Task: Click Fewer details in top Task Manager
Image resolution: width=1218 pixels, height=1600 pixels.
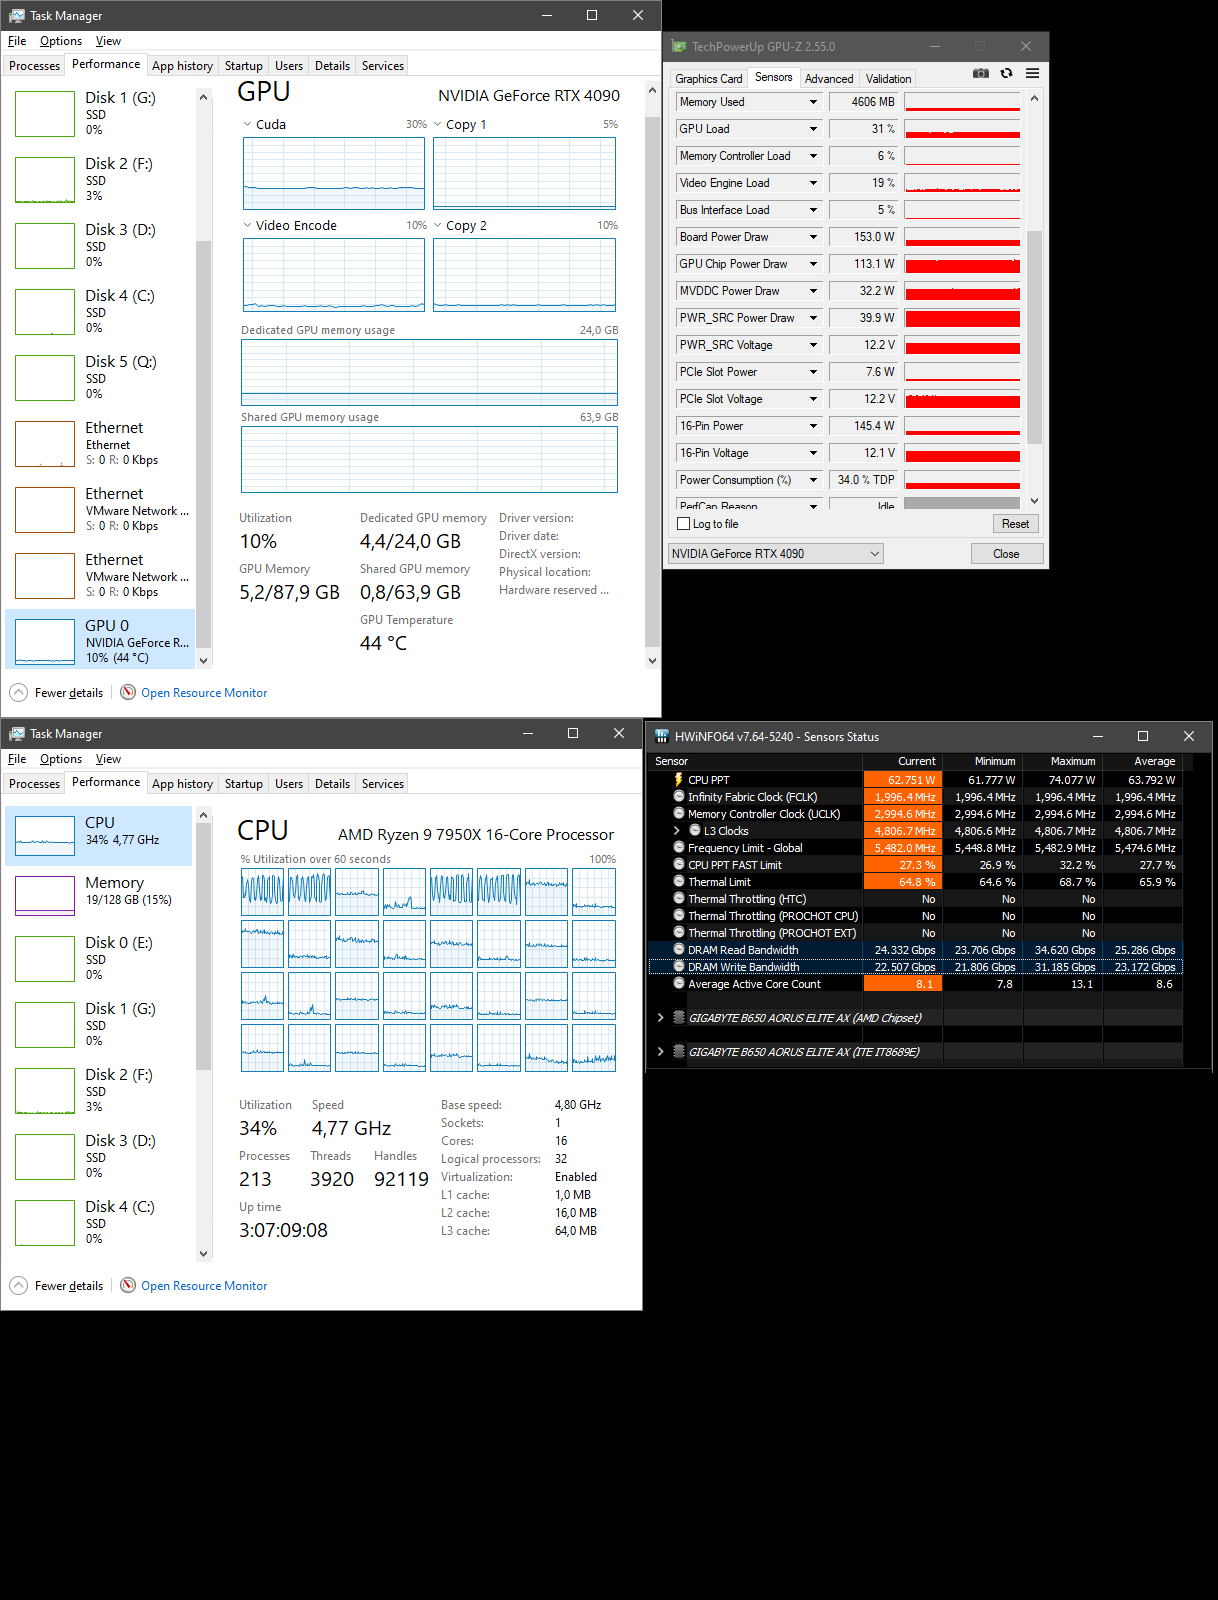Action: click(x=69, y=693)
